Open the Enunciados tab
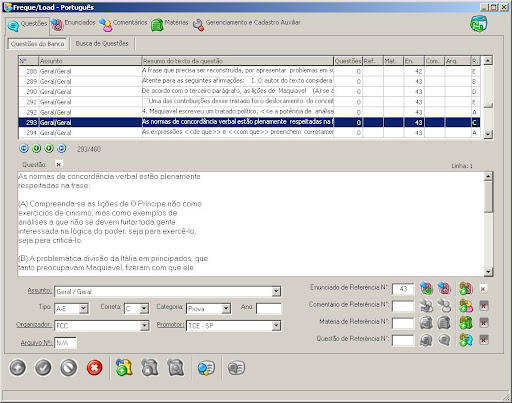This screenshot has height=403, width=512. pos(73,24)
